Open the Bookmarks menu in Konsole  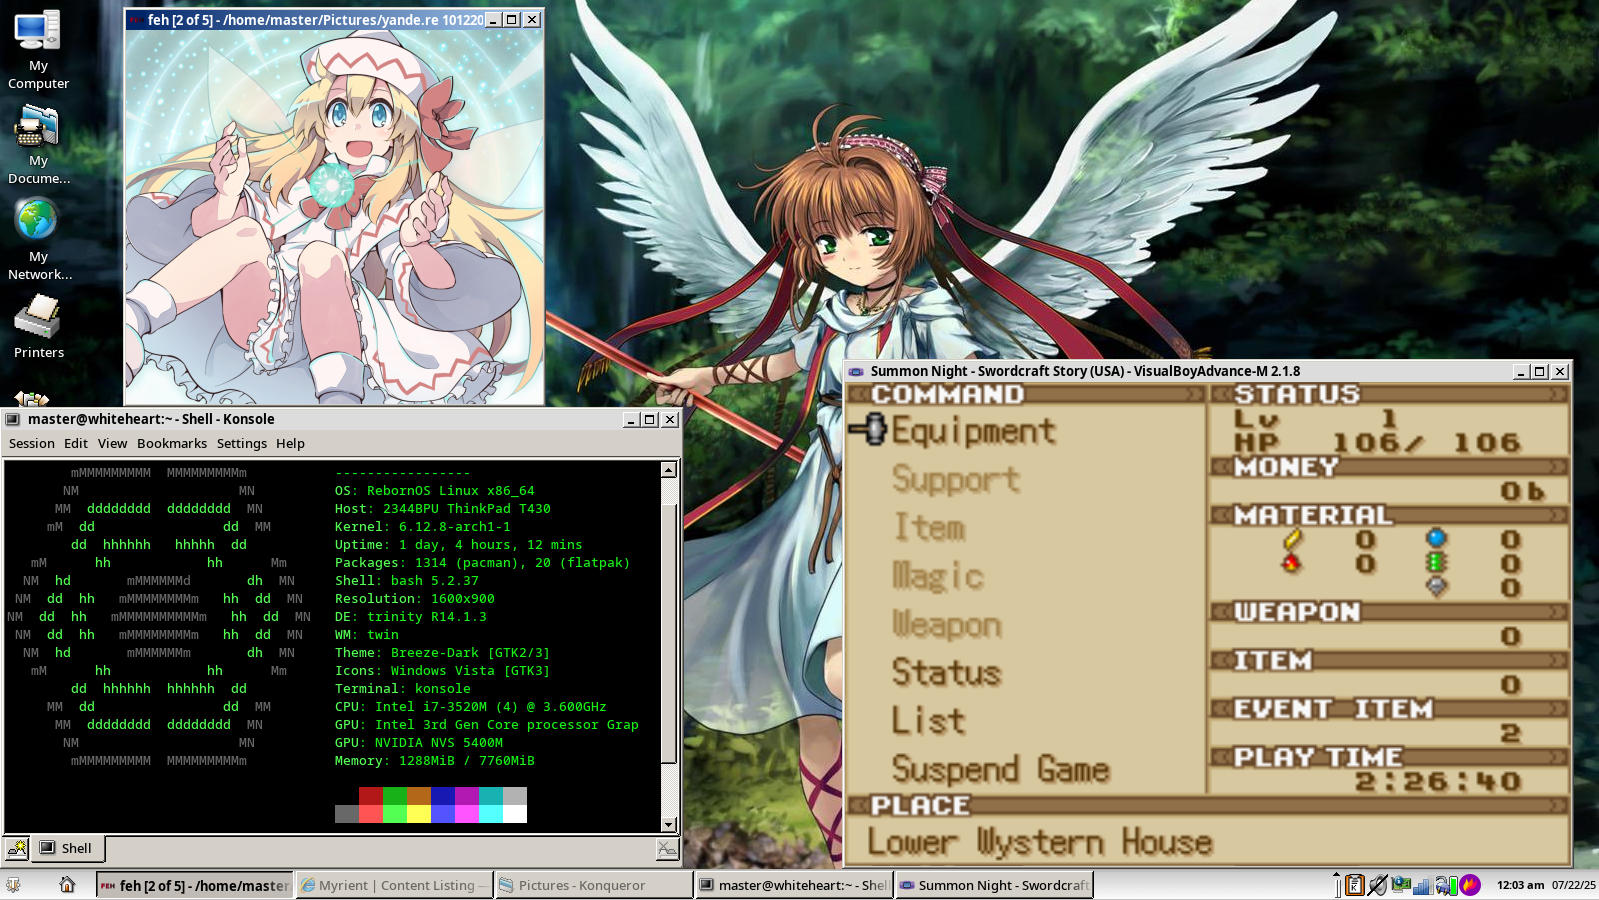(172, 443)
